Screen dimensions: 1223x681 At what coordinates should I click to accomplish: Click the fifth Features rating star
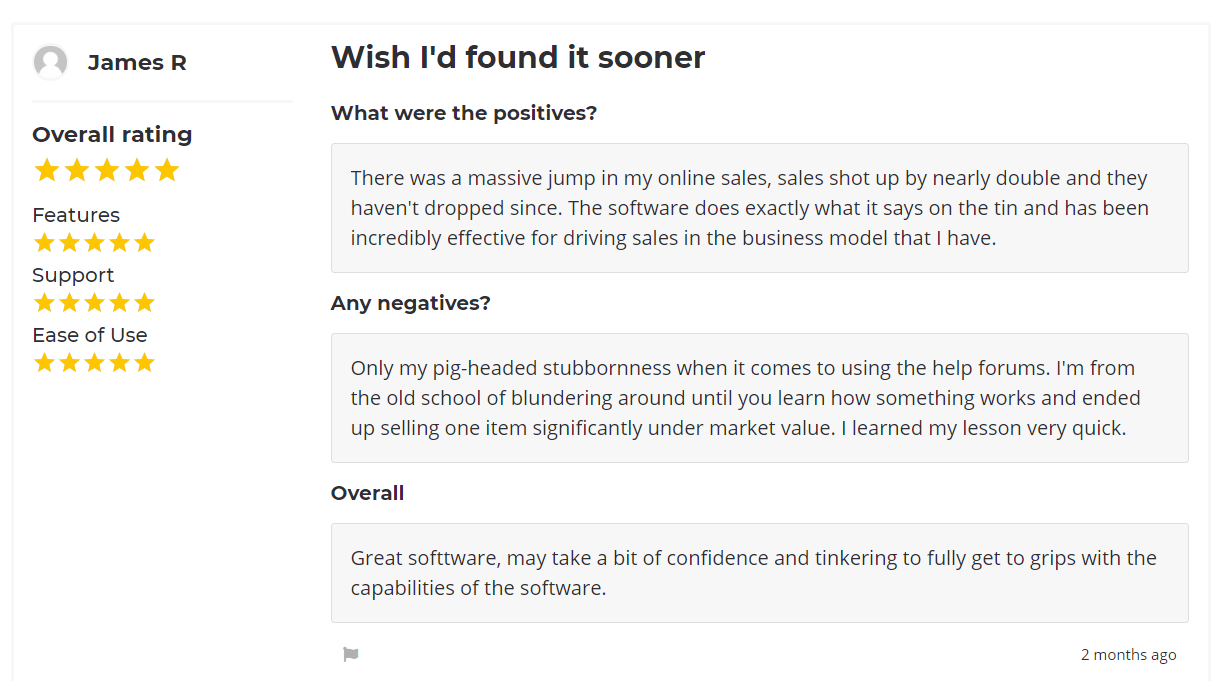click(x=144, y=242)
